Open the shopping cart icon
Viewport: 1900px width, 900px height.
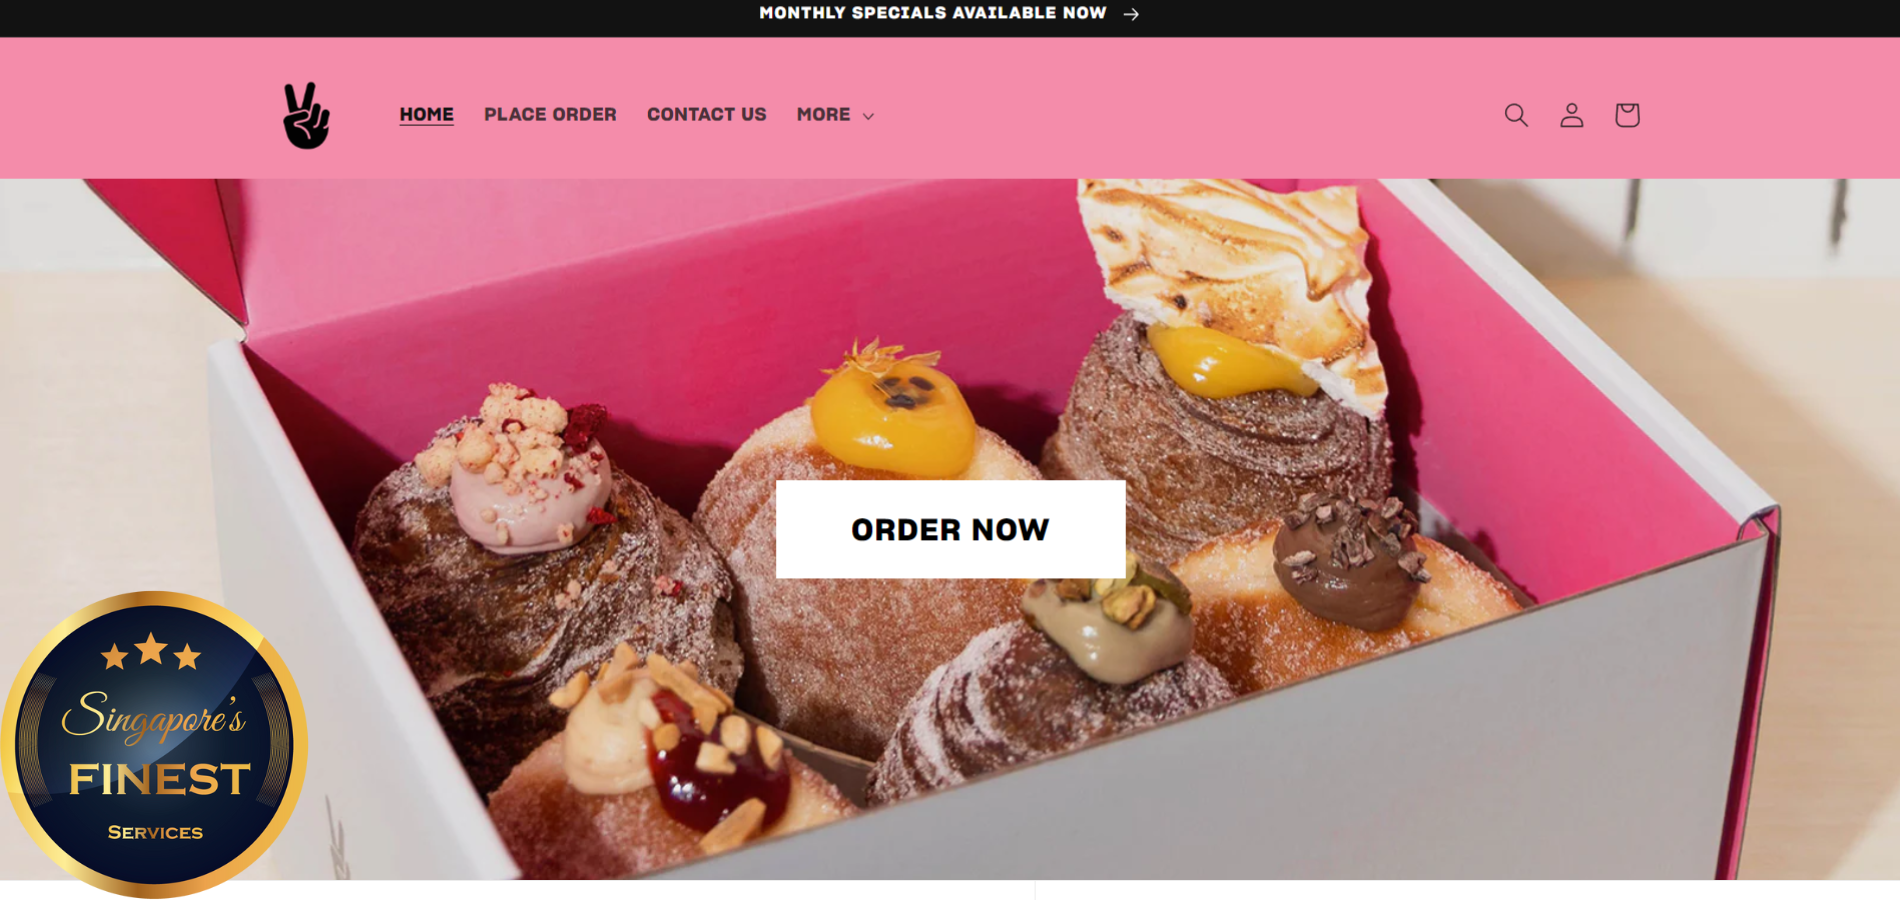(1627, 115)
